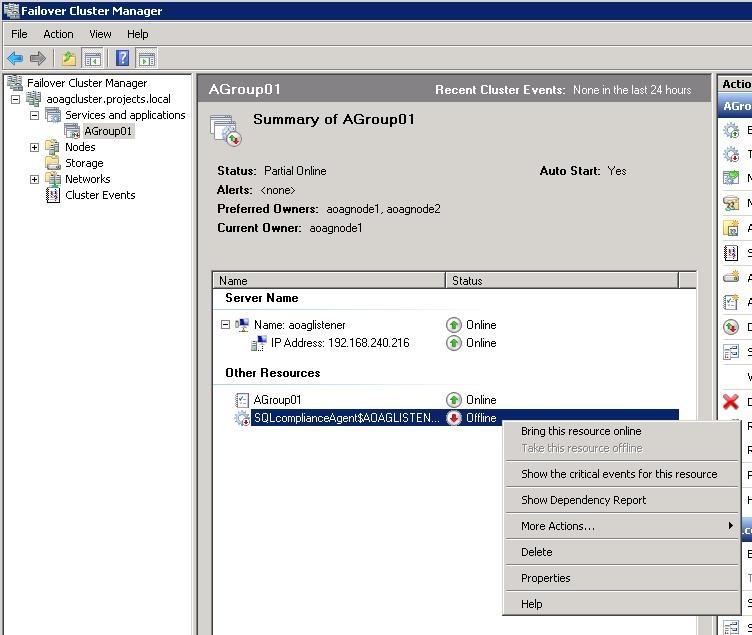Click the Services and applications icon
This screenshot has height=635, width=752.
click(x=53, y=115)
